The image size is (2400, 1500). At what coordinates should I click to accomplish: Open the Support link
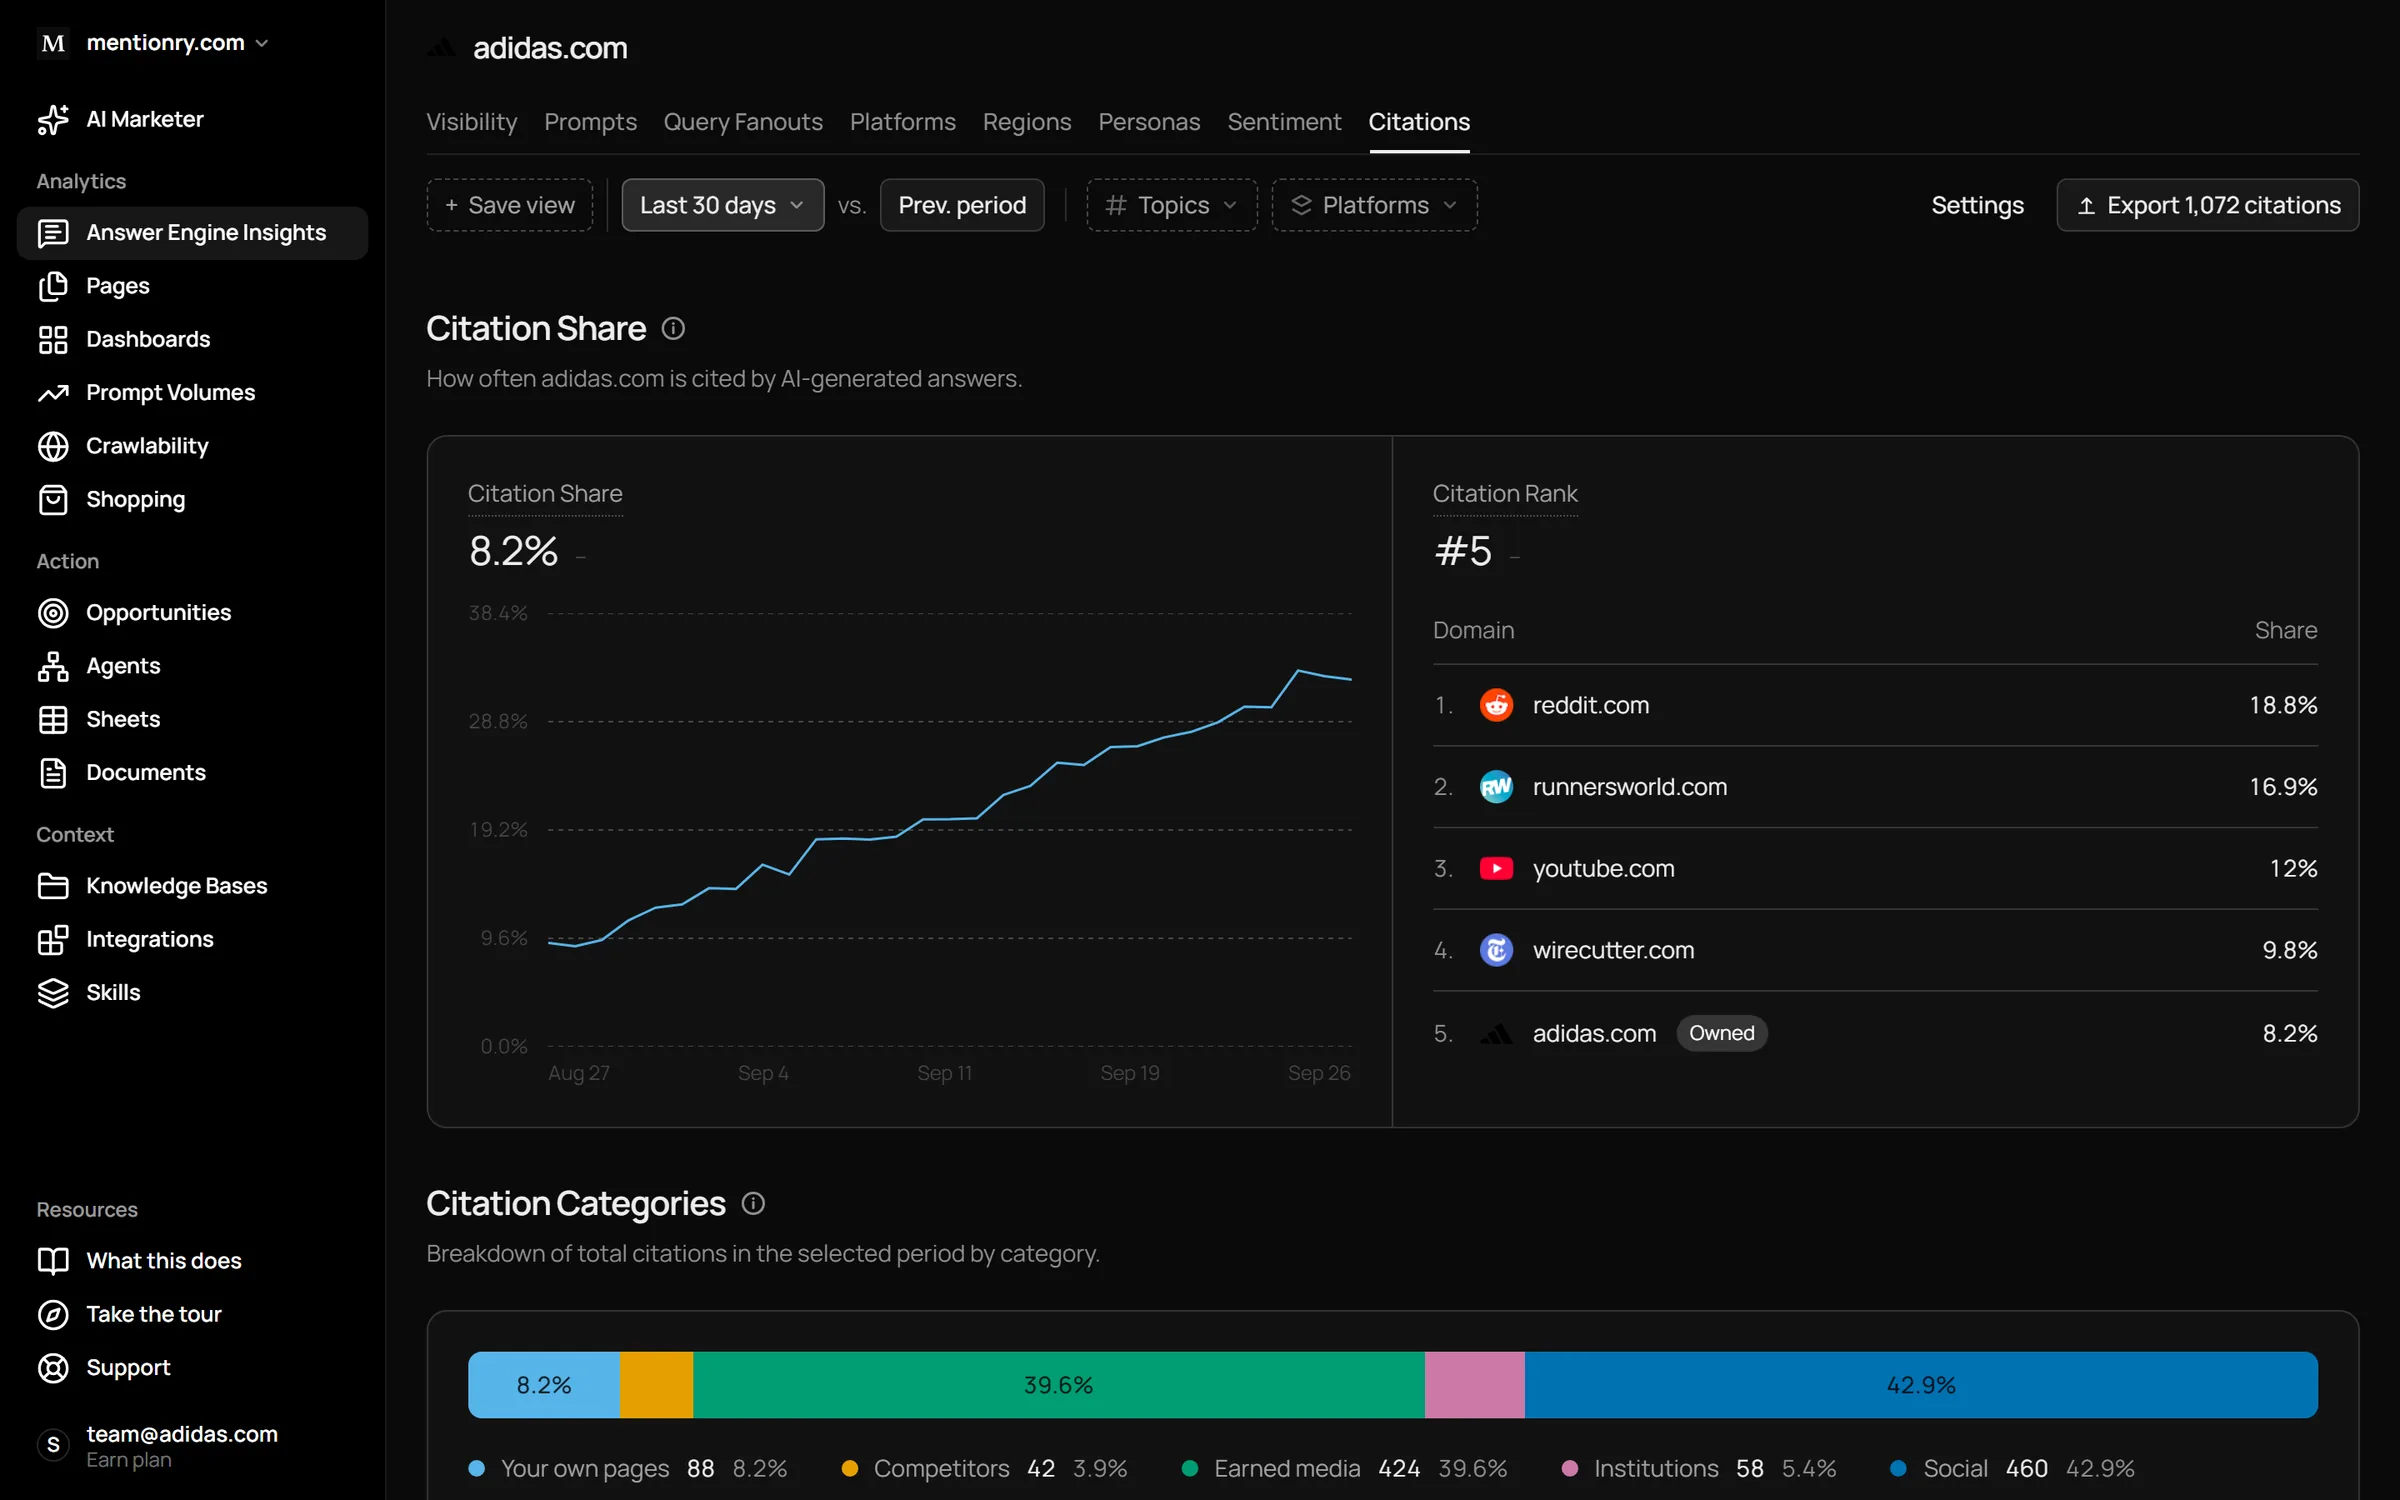pyautogui.click(x=128, y=1368)
